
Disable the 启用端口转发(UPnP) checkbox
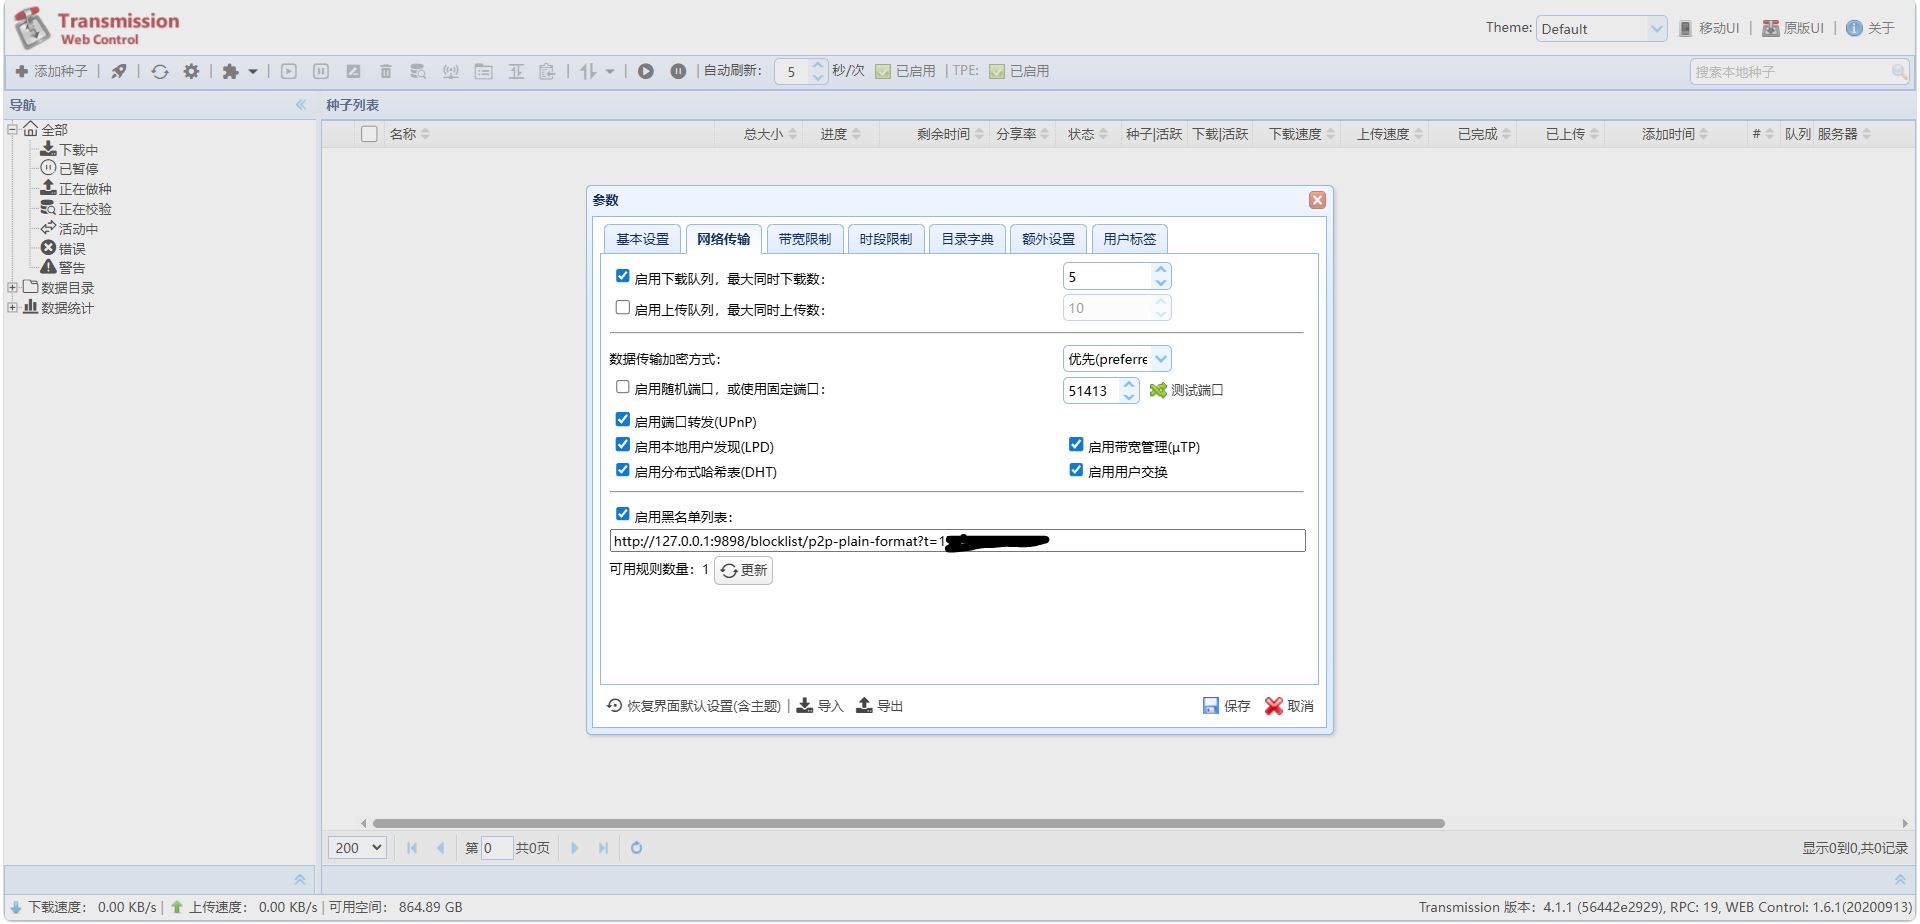point(623,419)
